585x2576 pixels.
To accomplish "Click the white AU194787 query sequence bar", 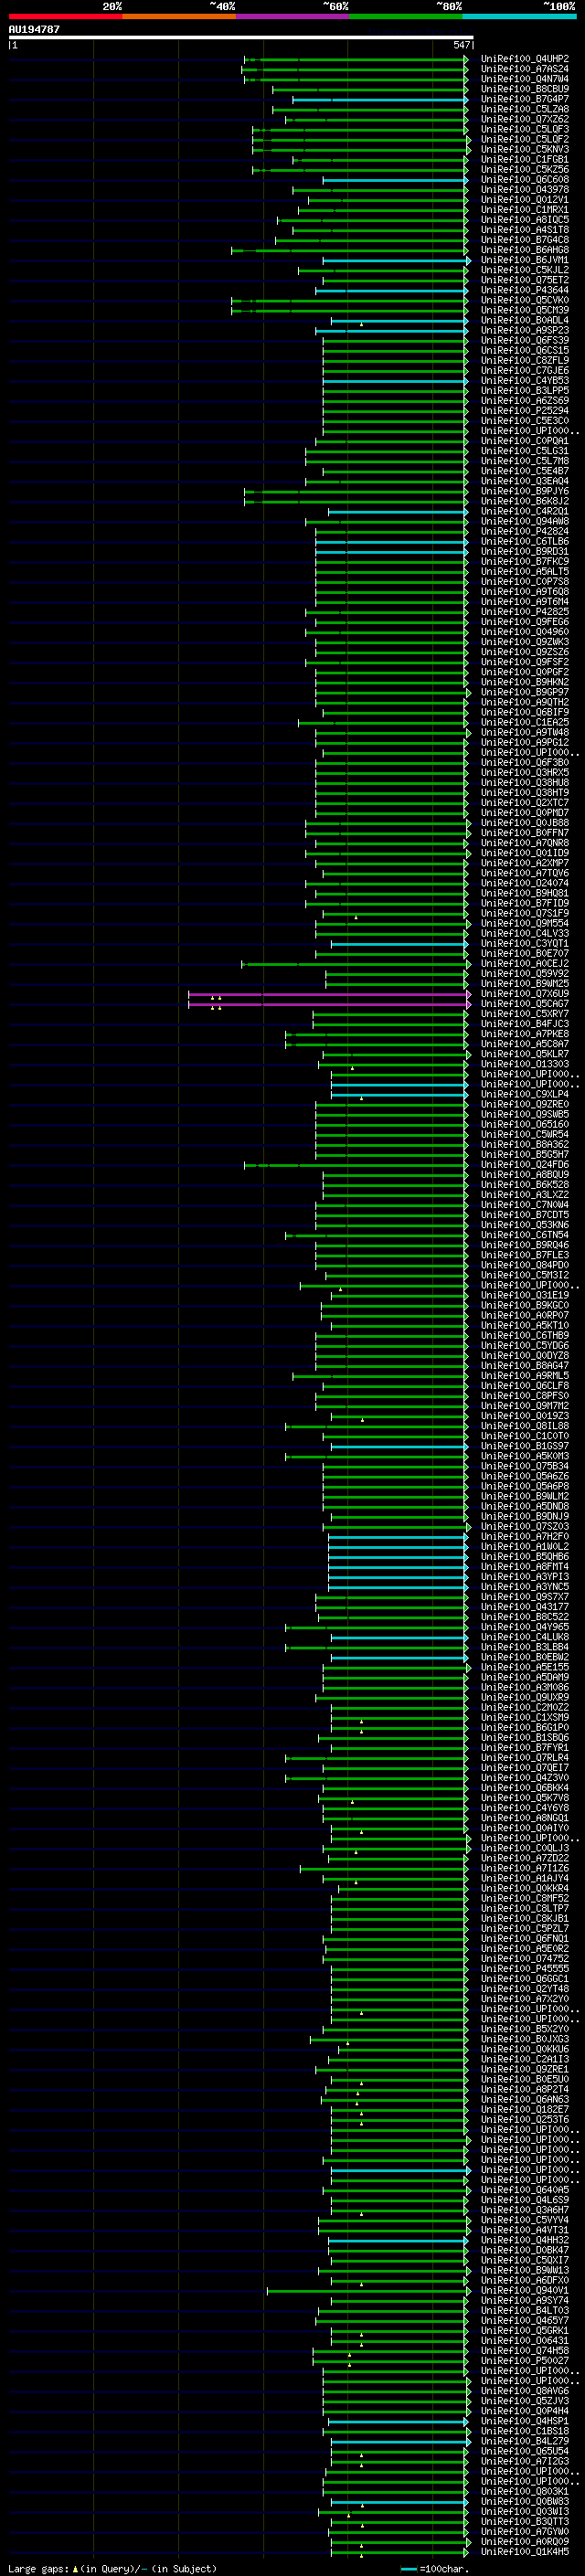I will coord(241,37).
